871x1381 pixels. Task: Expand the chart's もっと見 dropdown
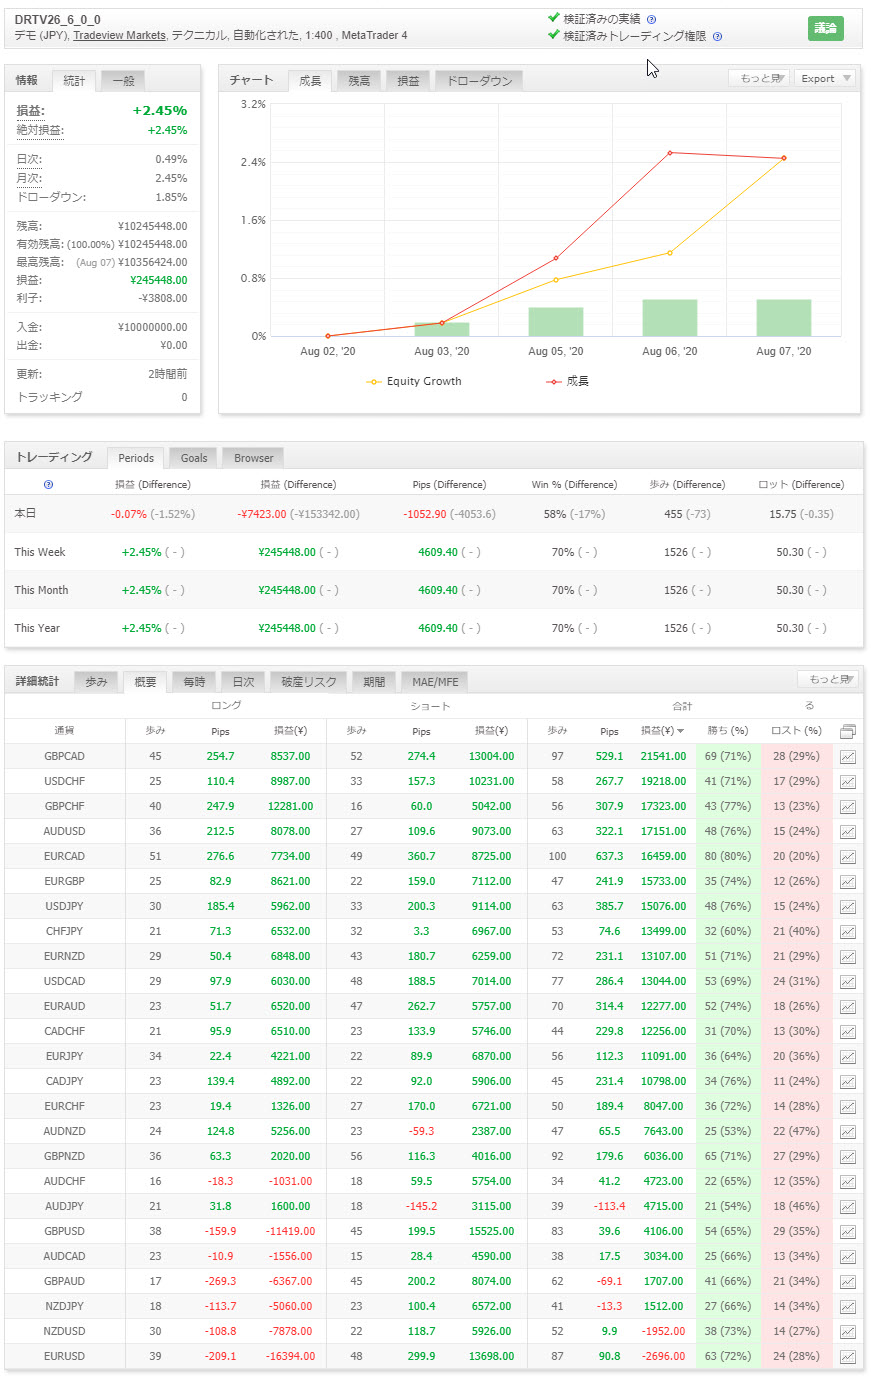pos(759,78)
